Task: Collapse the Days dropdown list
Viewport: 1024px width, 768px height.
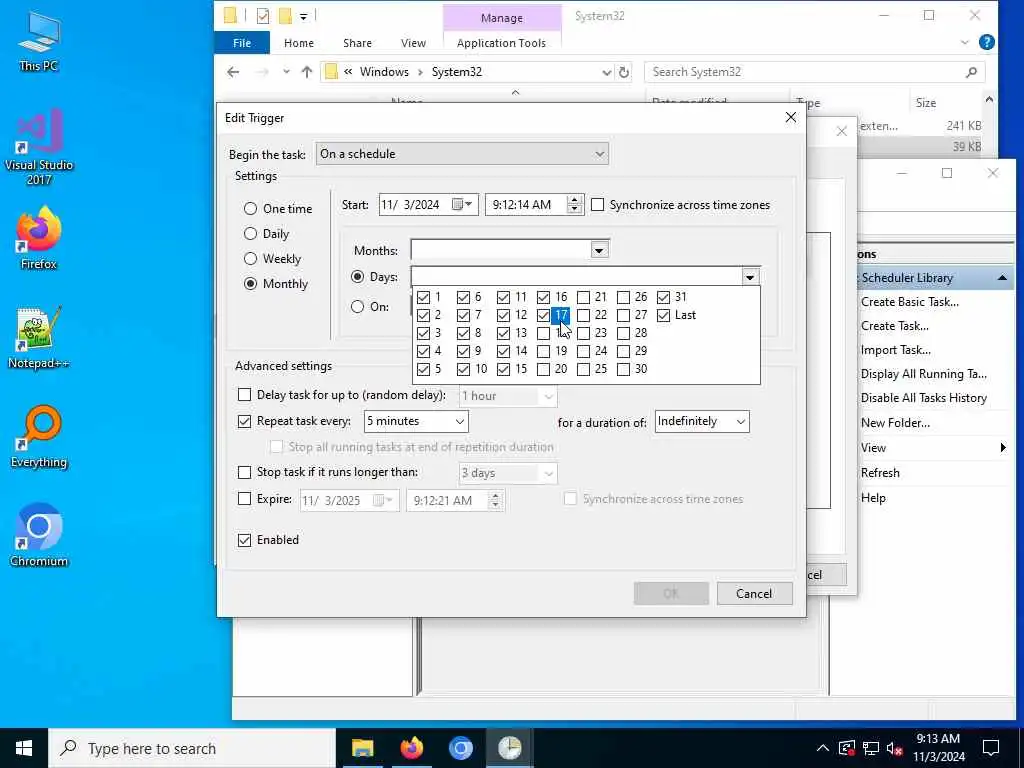Action: click(x=750, y=277)
